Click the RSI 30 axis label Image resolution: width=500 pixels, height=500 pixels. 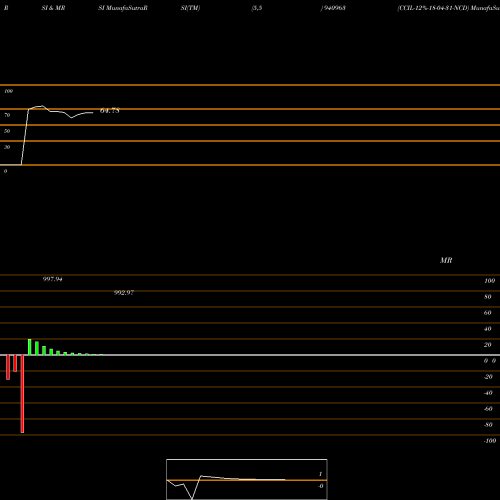click(7, 147)
